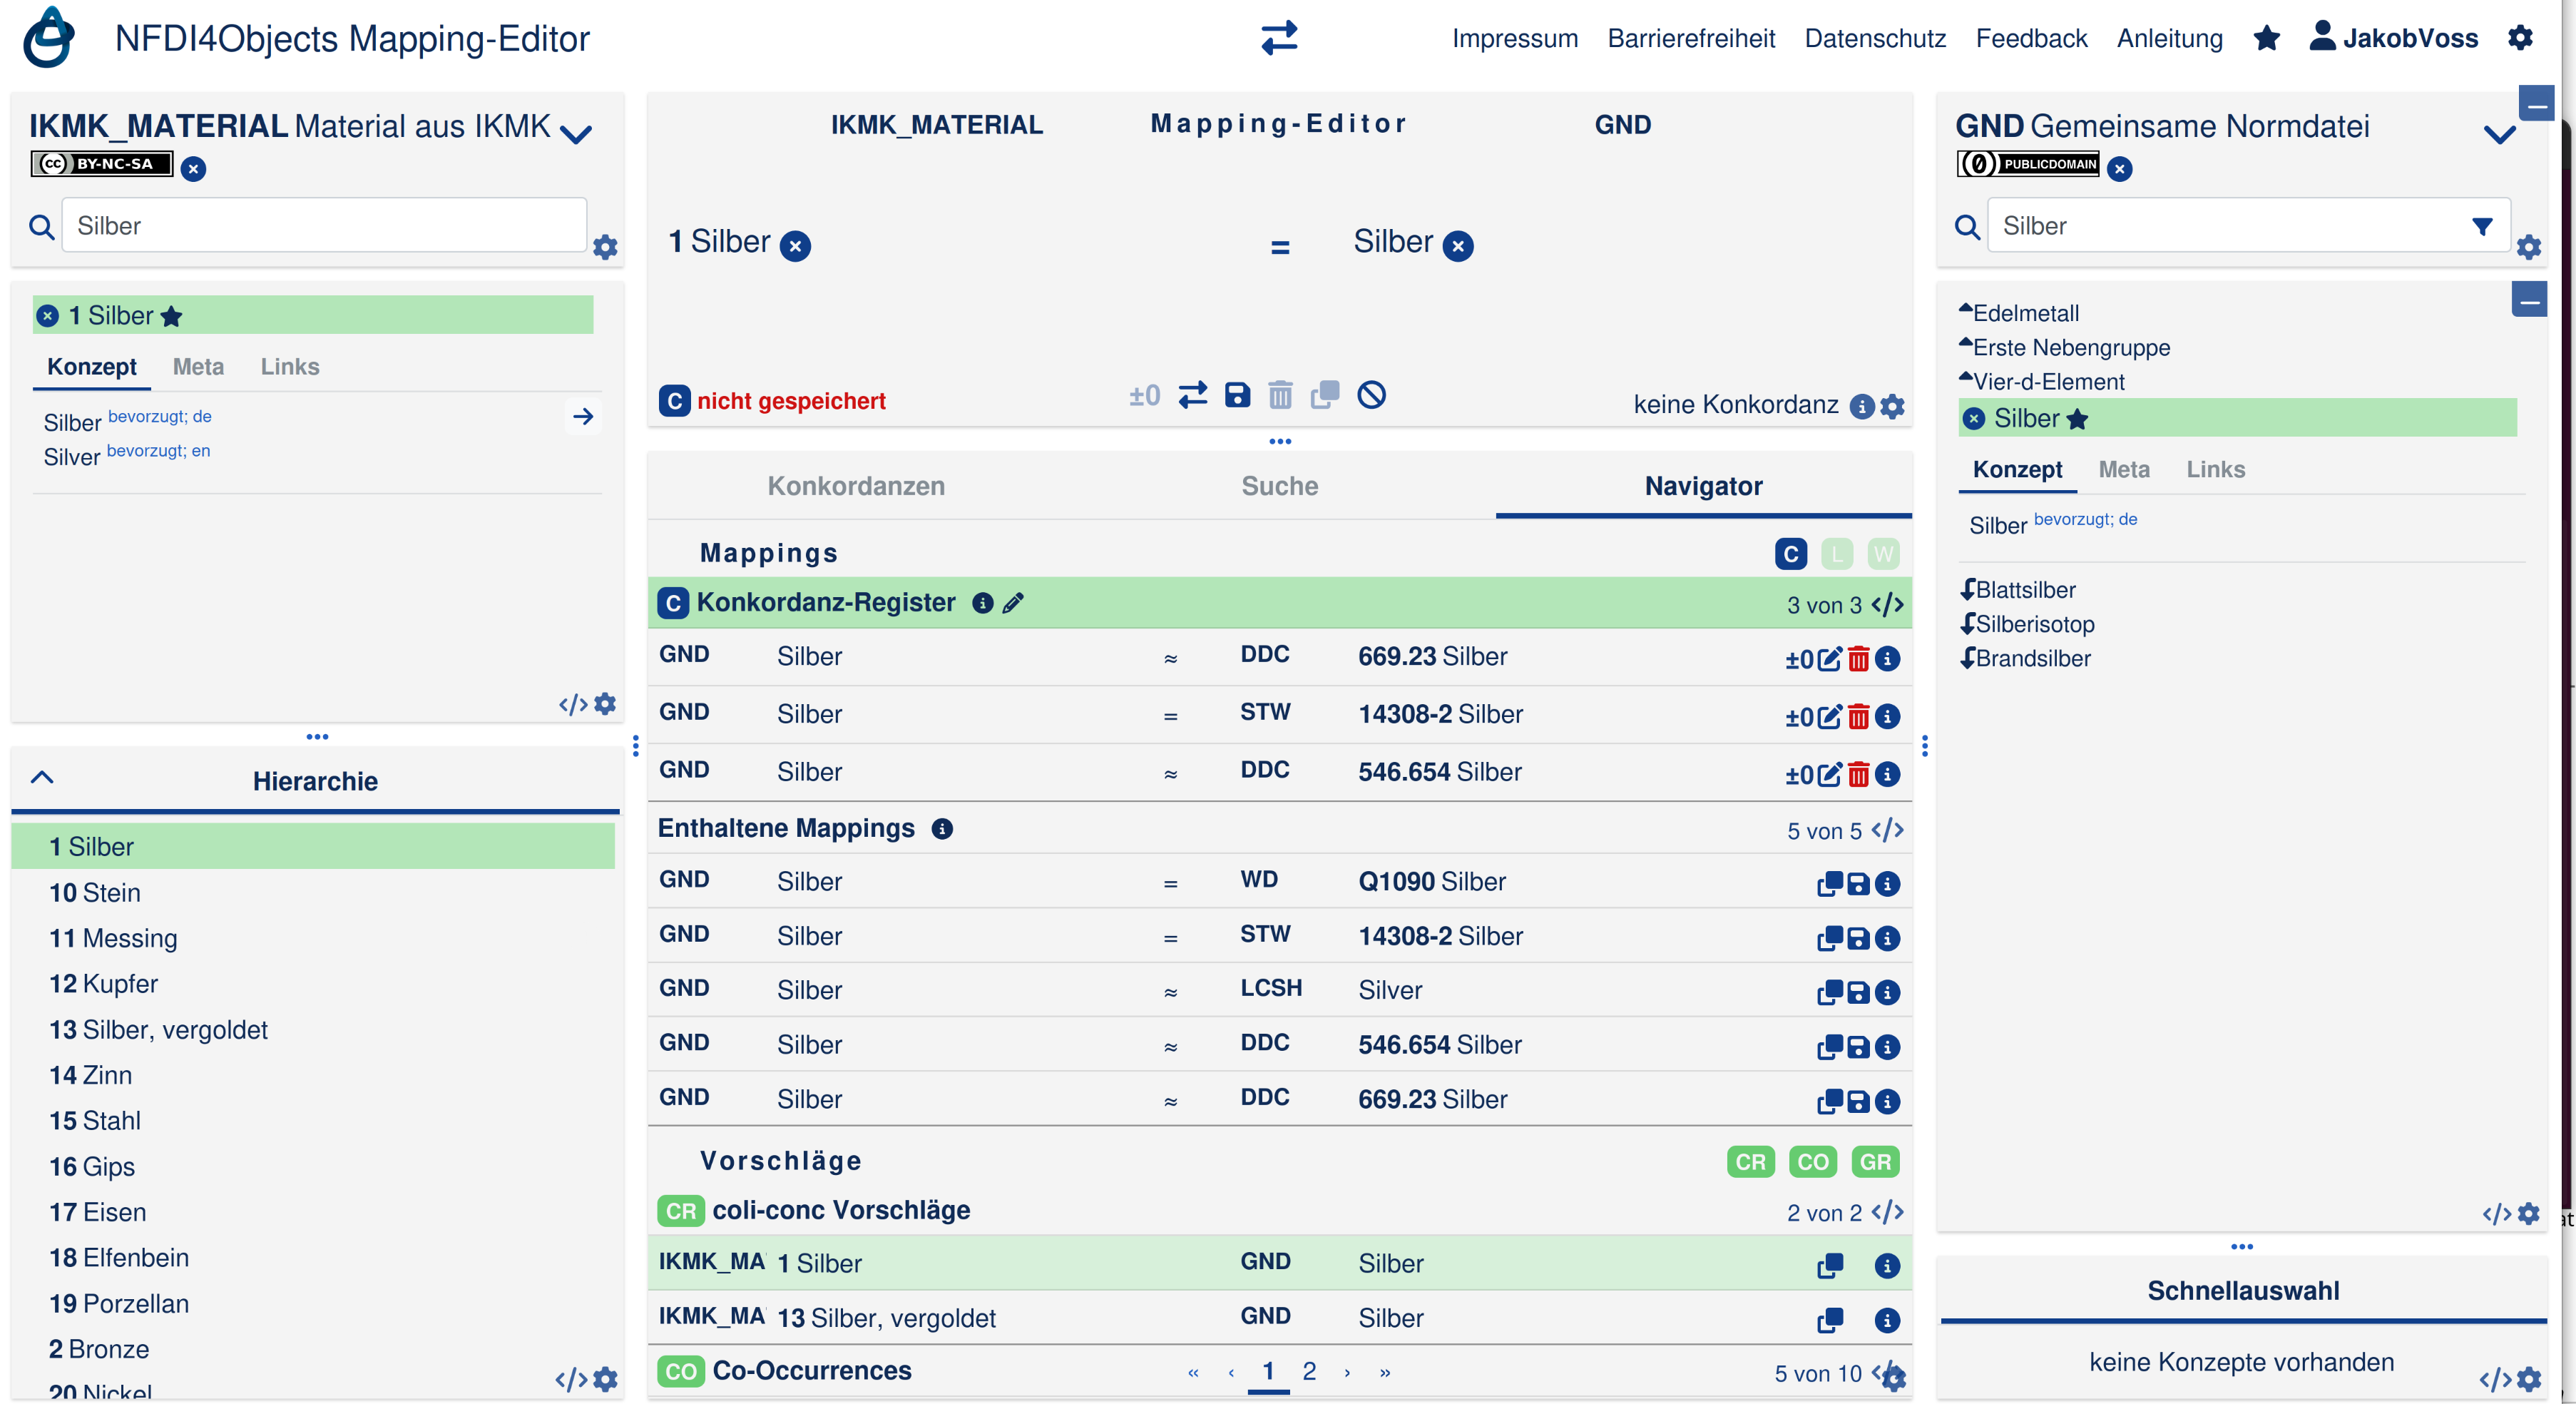Image resolution: width=2576 pixels, height=1404 pixels.
Task: Clone the current mapping
Action: pos(1325,395)
